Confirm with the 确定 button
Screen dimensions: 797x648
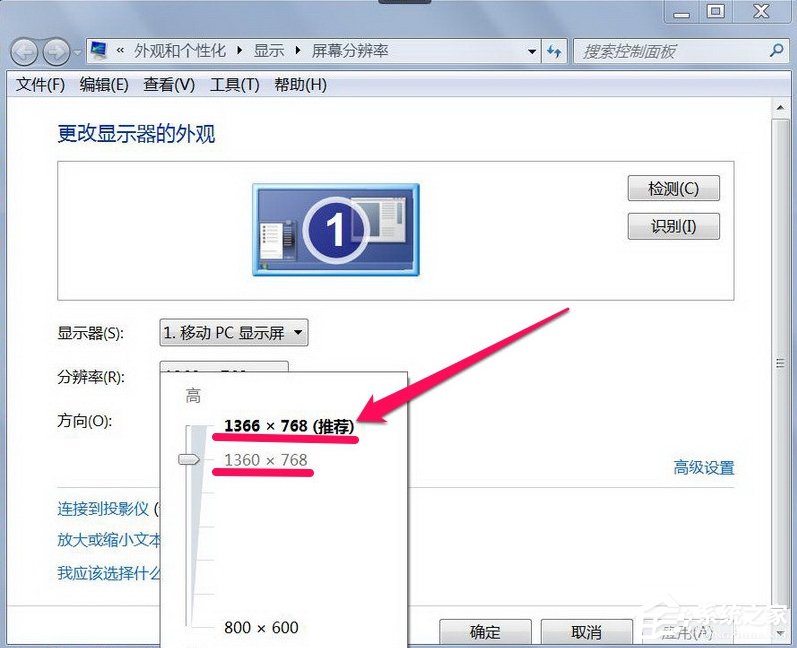pos(485,632)
